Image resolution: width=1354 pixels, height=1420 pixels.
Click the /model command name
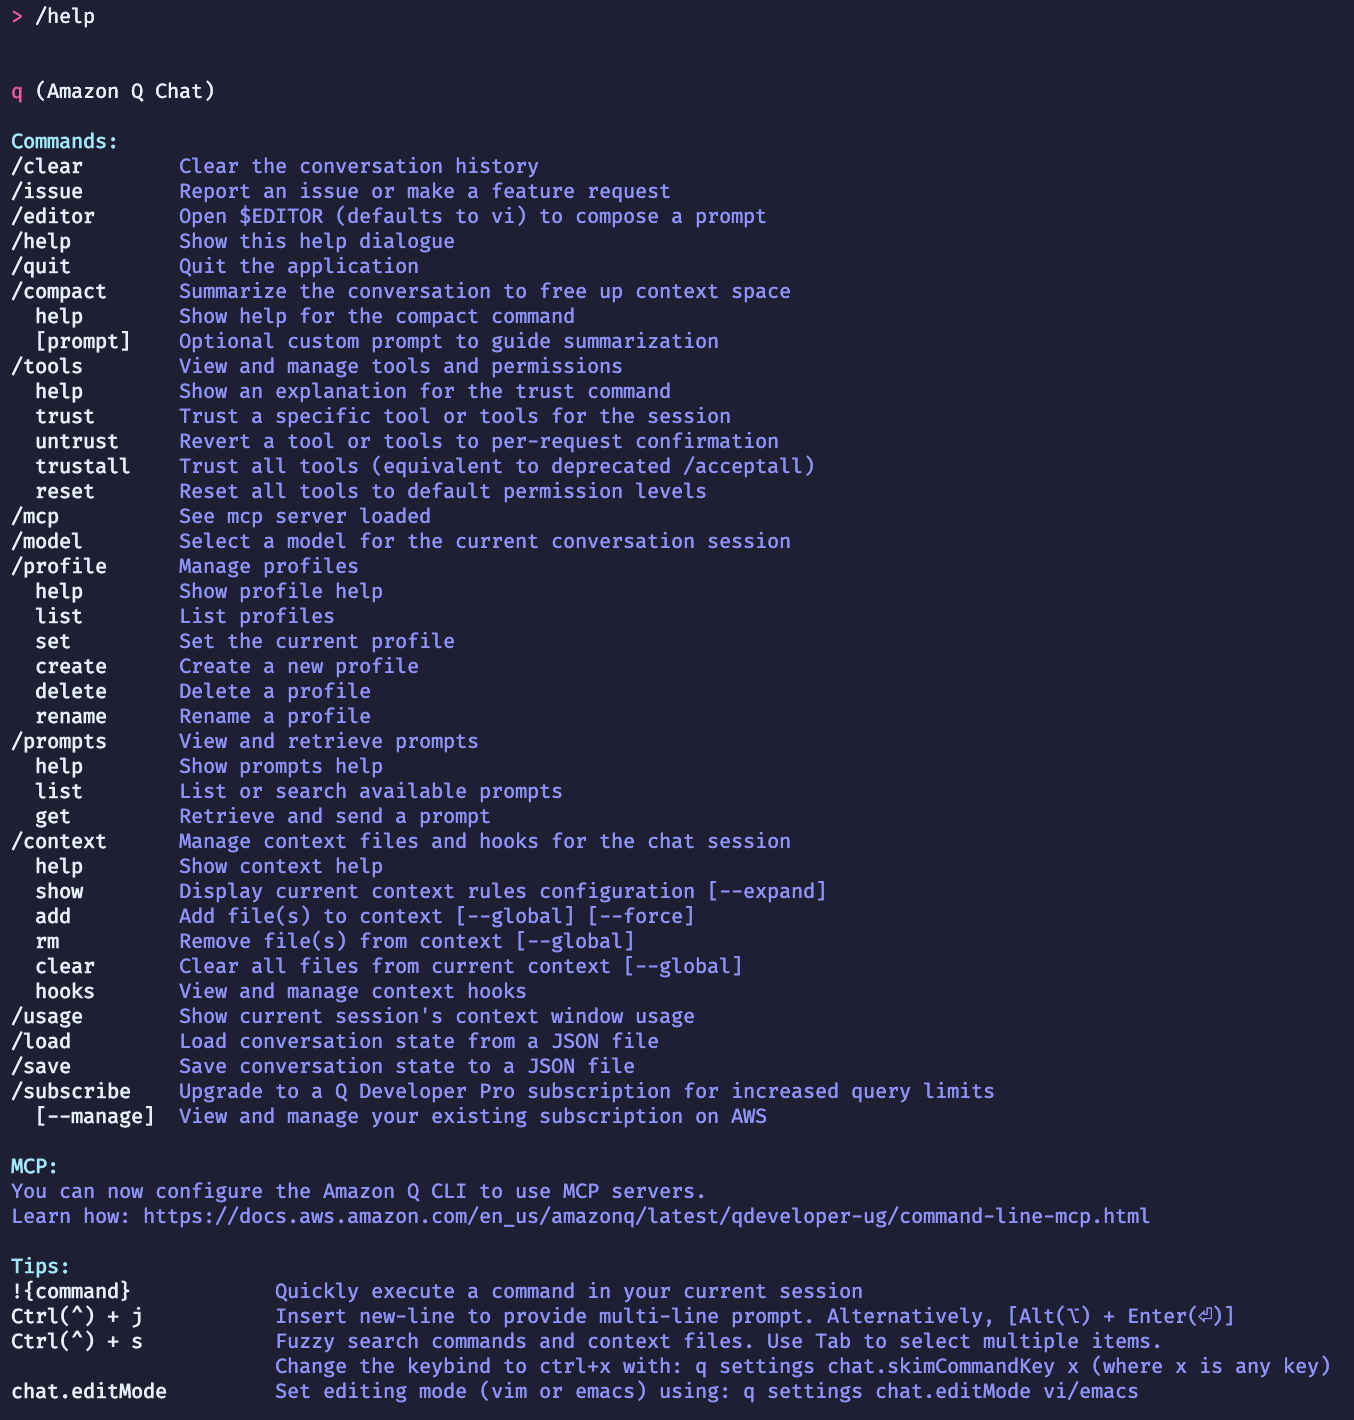tap(47, 541)
